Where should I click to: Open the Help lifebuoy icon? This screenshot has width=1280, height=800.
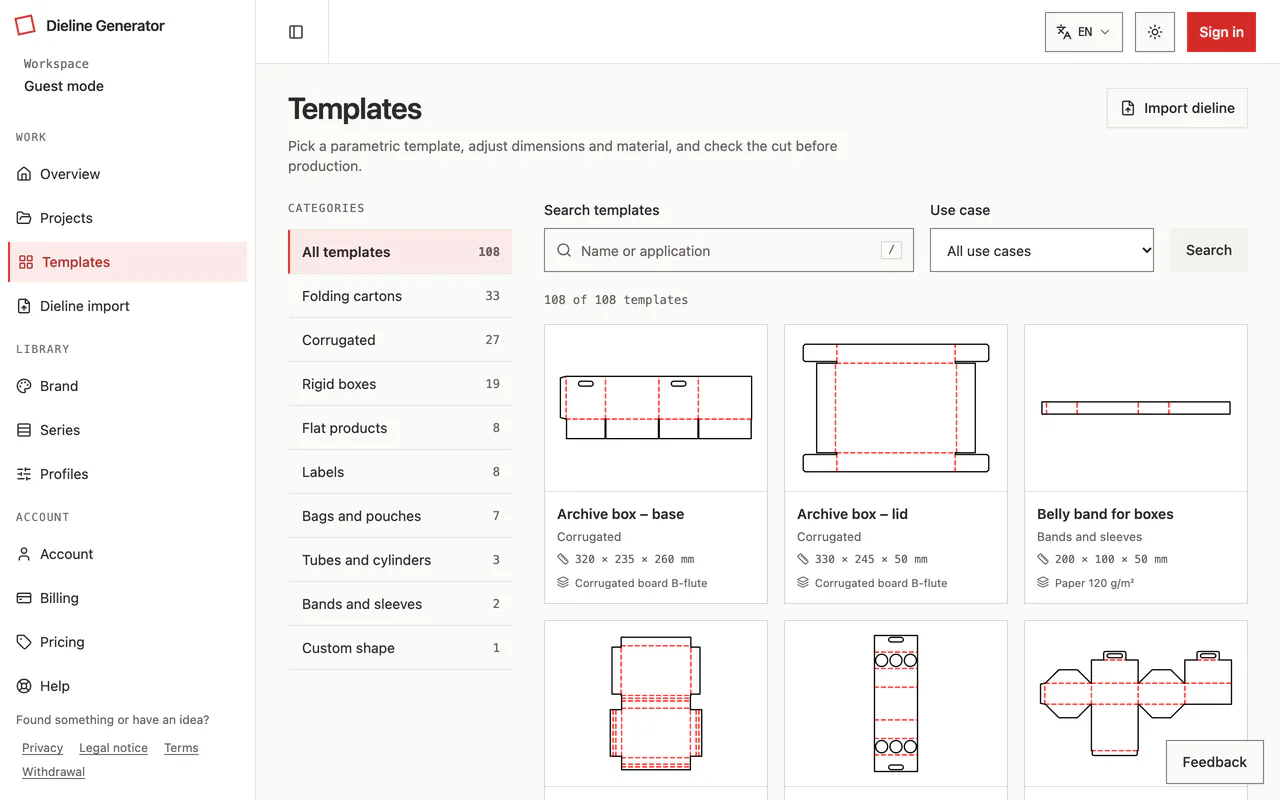click(x=24, y=686)
